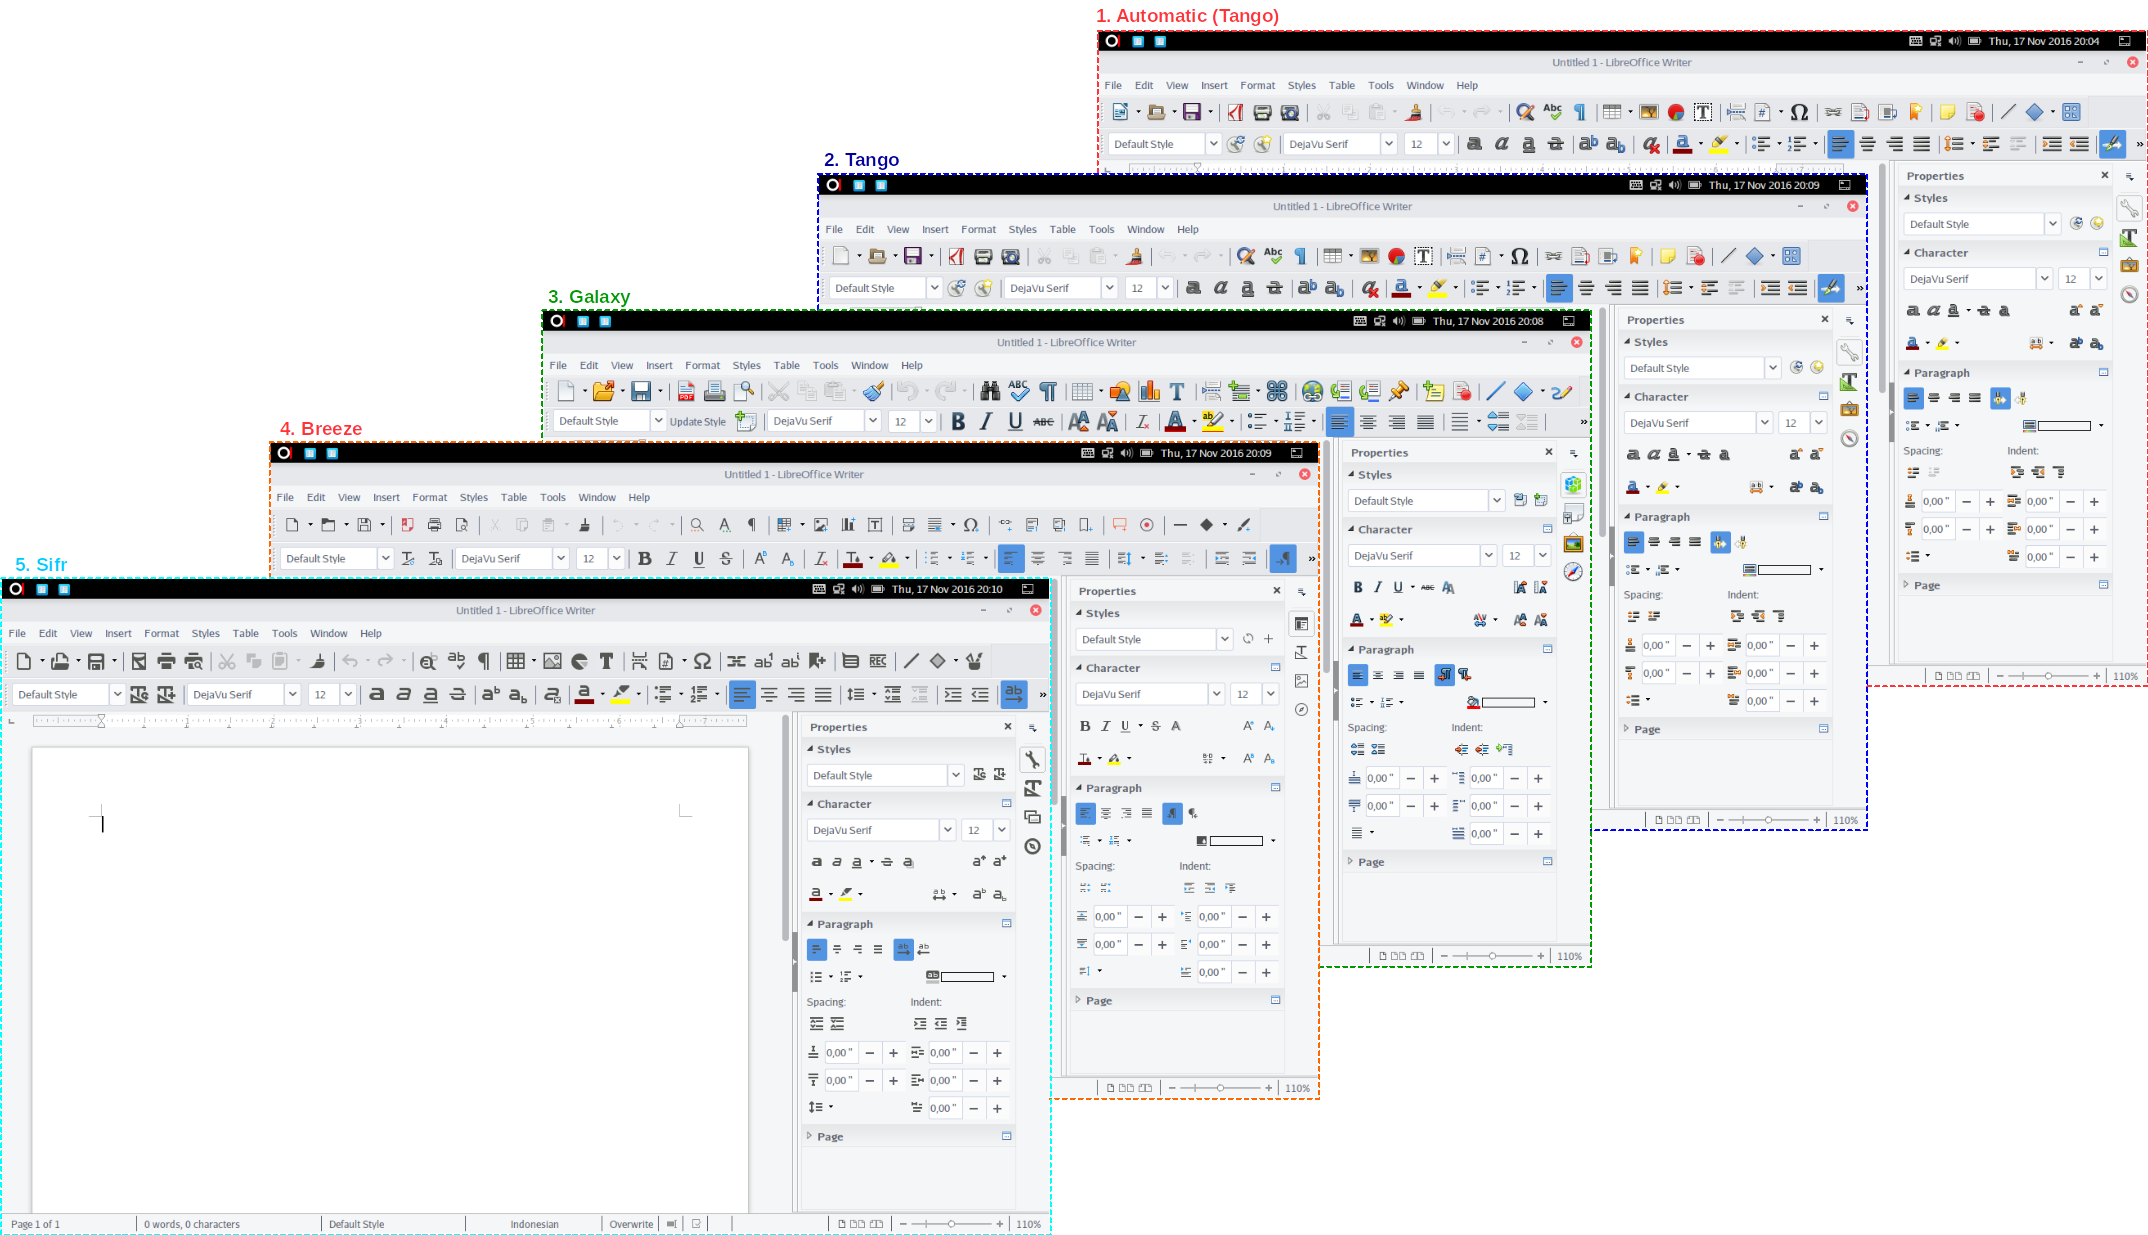Screen dimensions: 2148x1235
Task: Open font size dropdown in Sifr toolbar
Action: (x=348, y=694)
